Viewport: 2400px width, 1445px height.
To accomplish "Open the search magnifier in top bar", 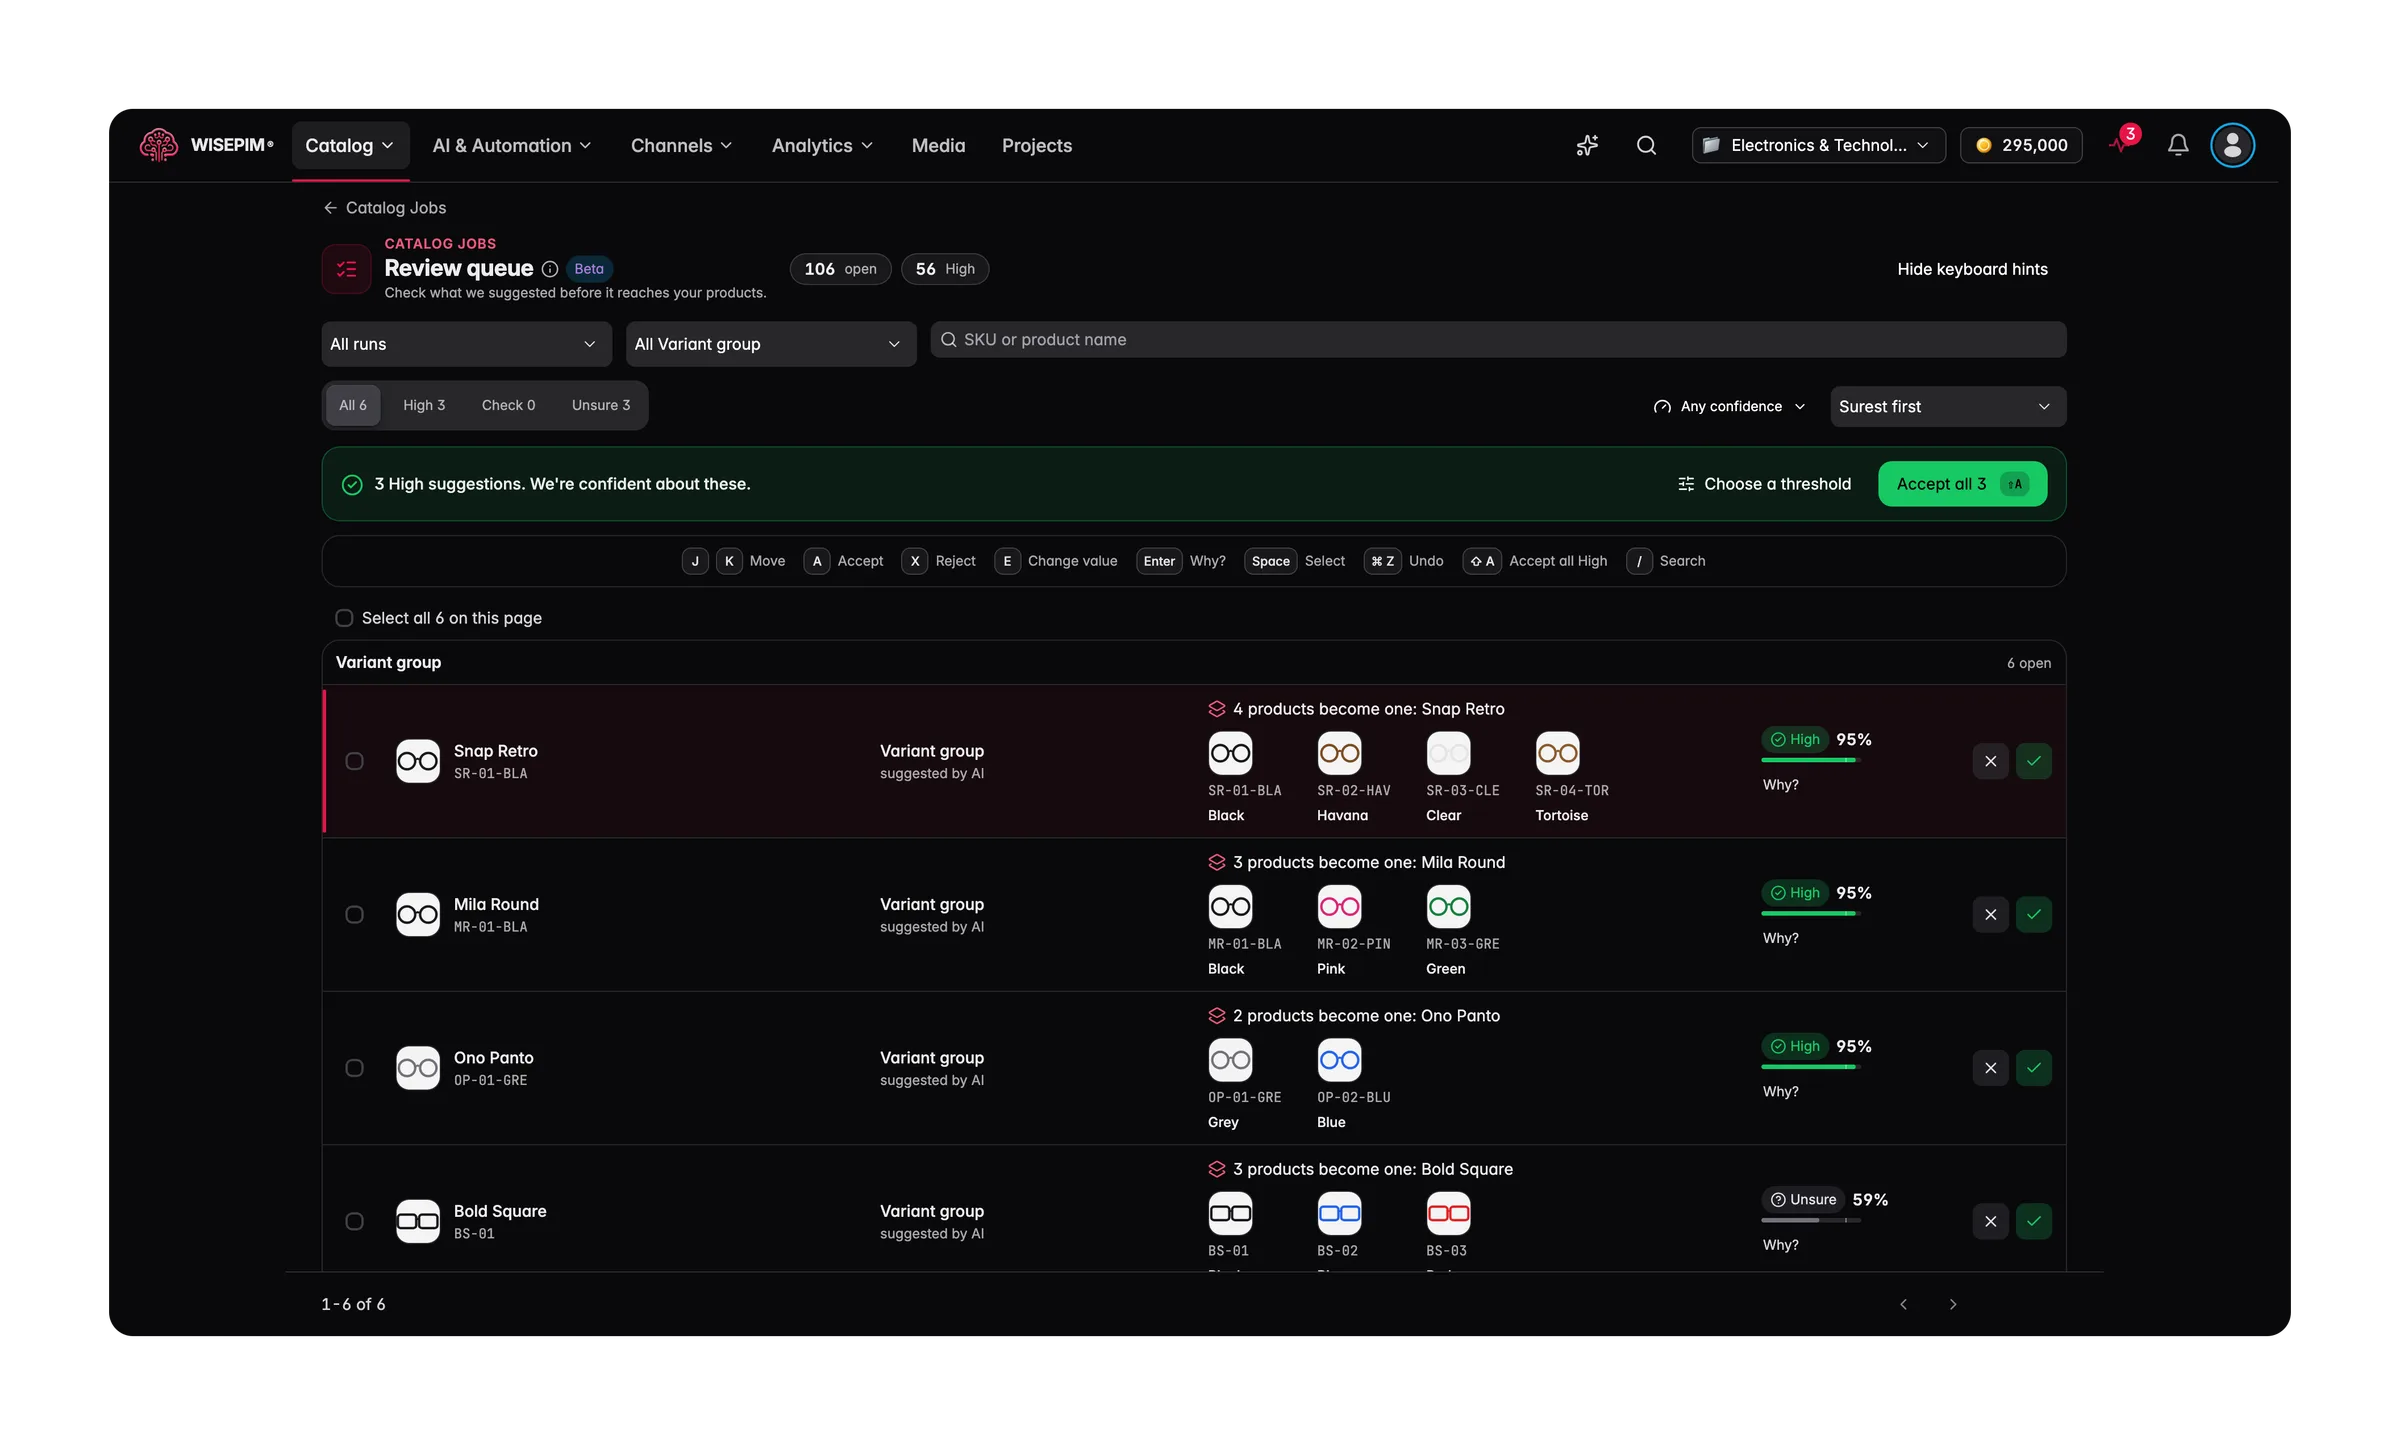I will [x=1646, y=145].
